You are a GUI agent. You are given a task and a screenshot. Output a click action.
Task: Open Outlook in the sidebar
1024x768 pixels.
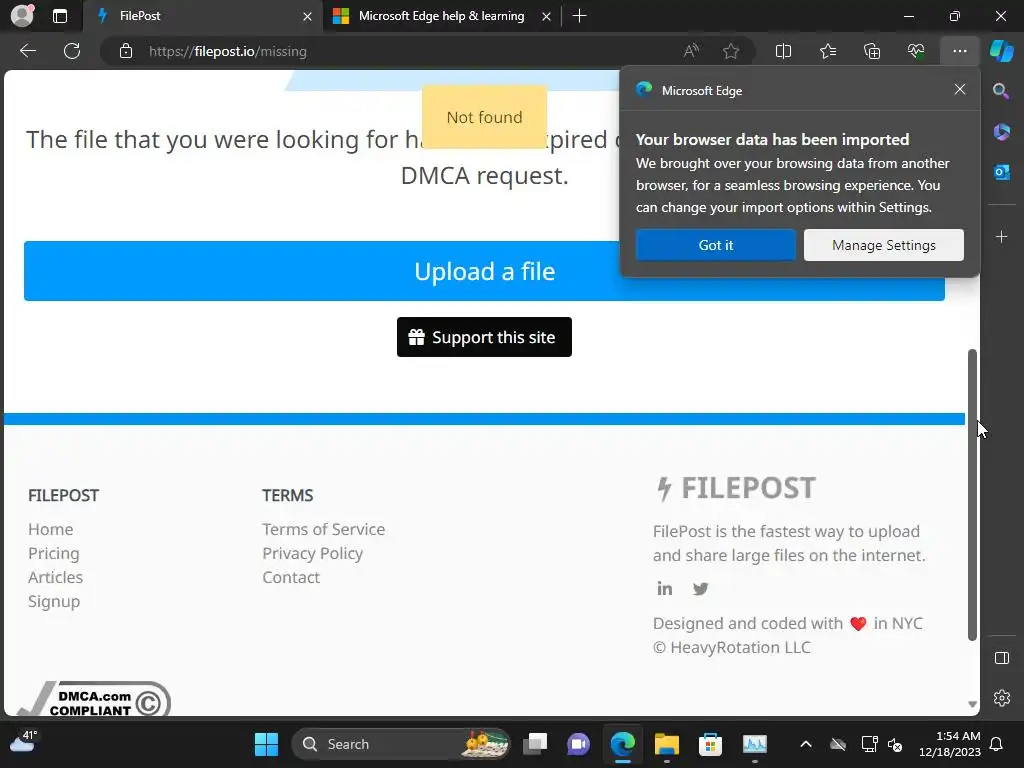1001,172
